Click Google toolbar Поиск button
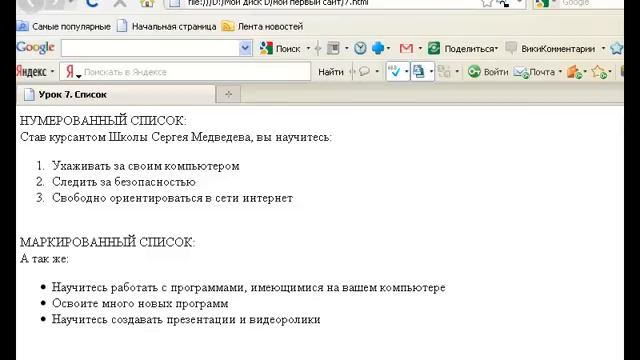The height and width of the screenshot is (360, 640). click(x=280, y=49)
